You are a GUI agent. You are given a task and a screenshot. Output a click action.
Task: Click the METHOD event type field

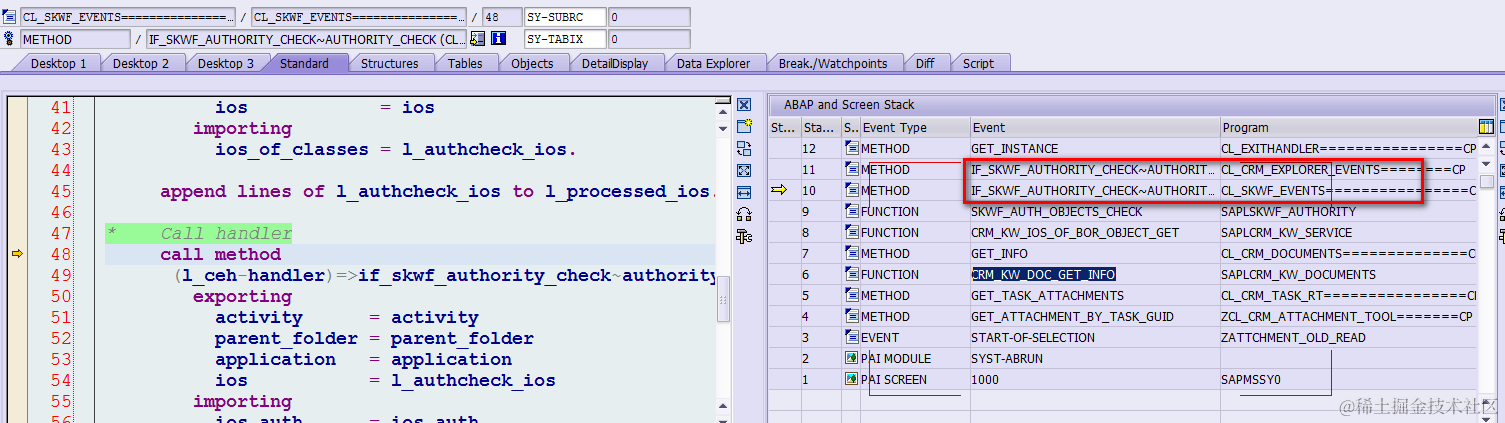pos(75,39)
